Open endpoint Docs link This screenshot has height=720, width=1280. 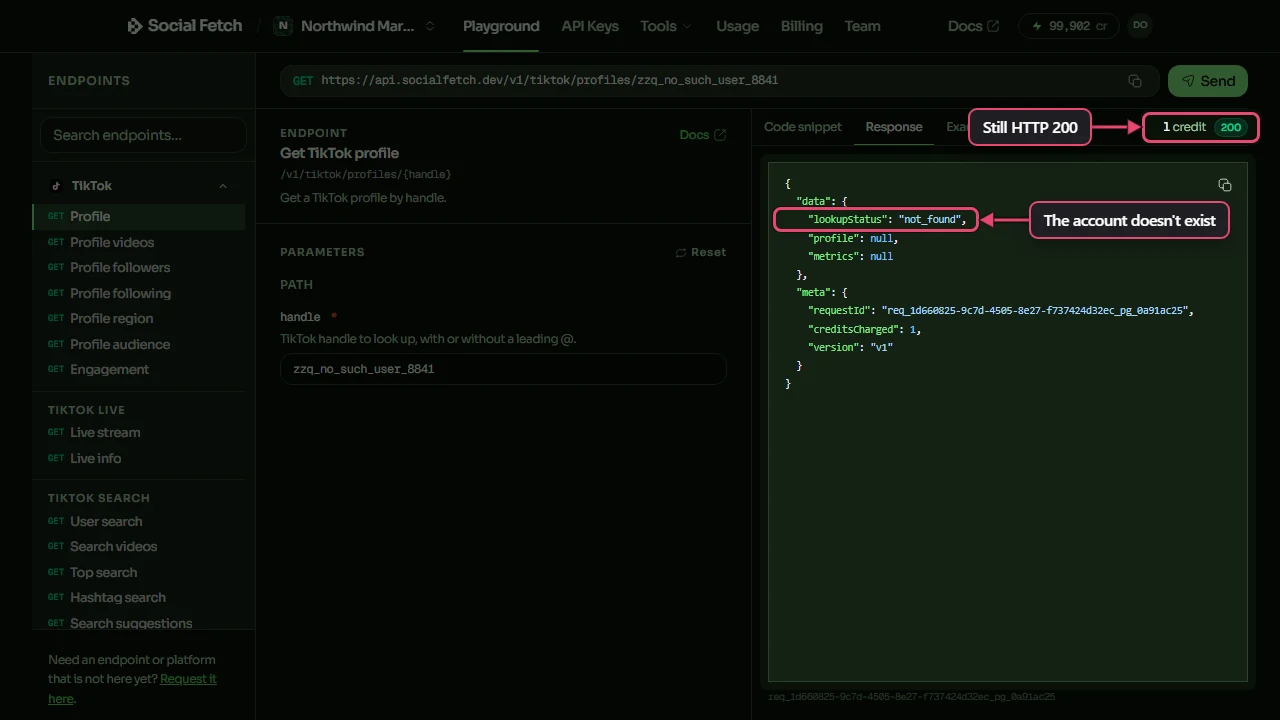[x=703, y=135]
